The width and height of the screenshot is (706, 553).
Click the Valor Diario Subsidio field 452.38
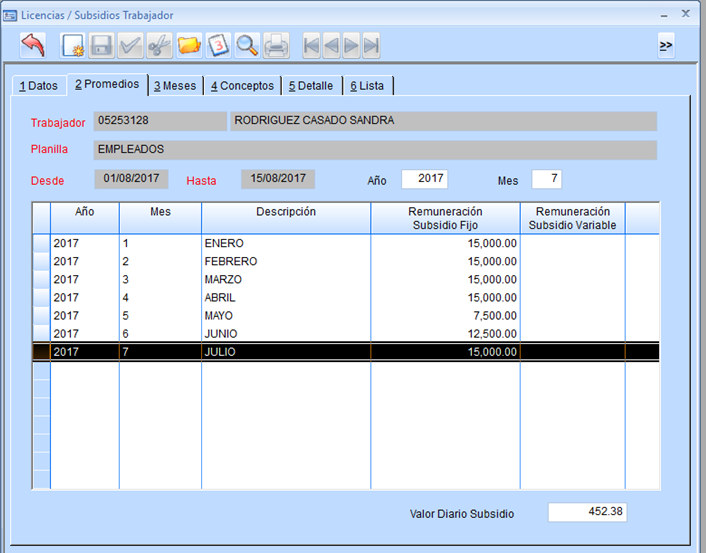pos(587,512)
